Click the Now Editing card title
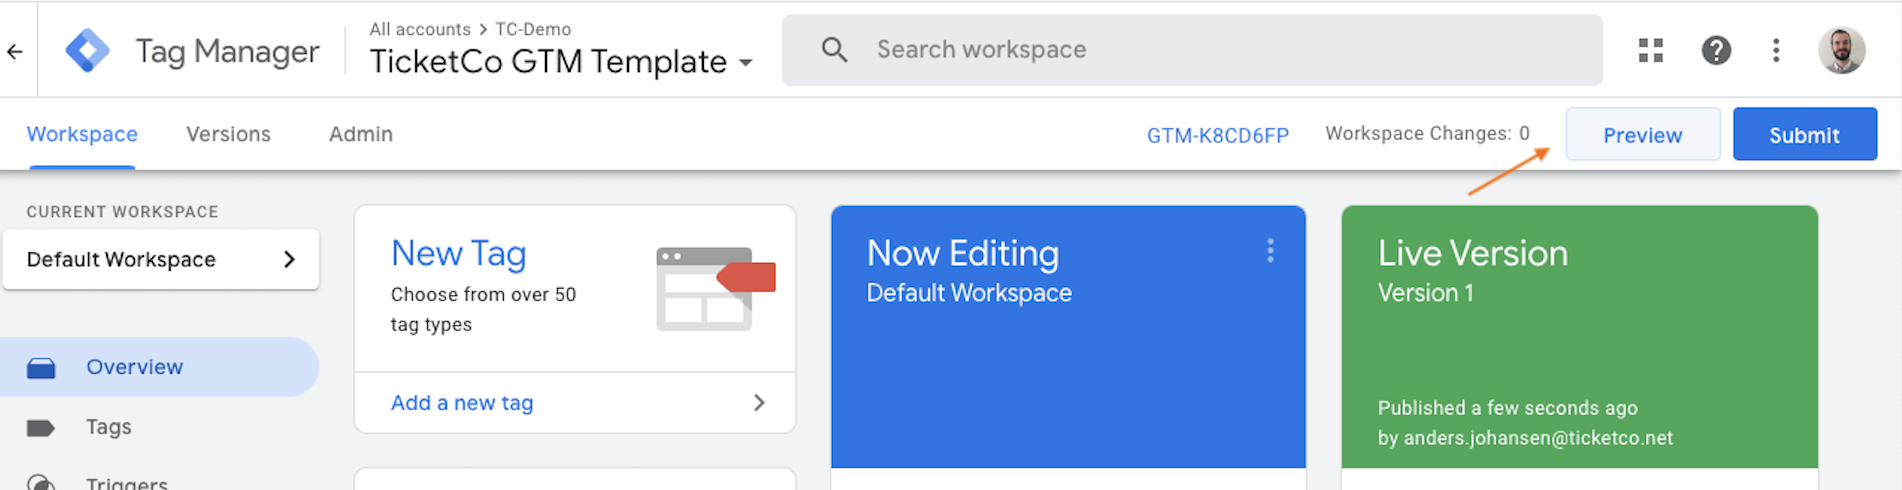The image size is (1902, 490). (962, 253)
